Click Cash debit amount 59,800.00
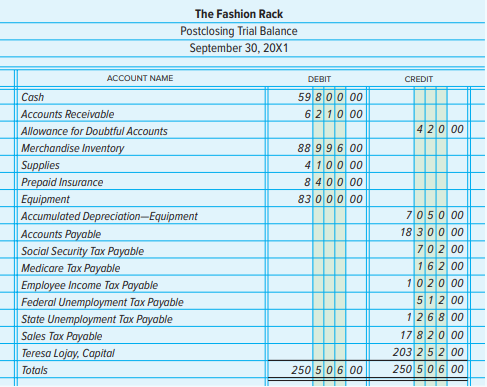 [x=330, y=97]
